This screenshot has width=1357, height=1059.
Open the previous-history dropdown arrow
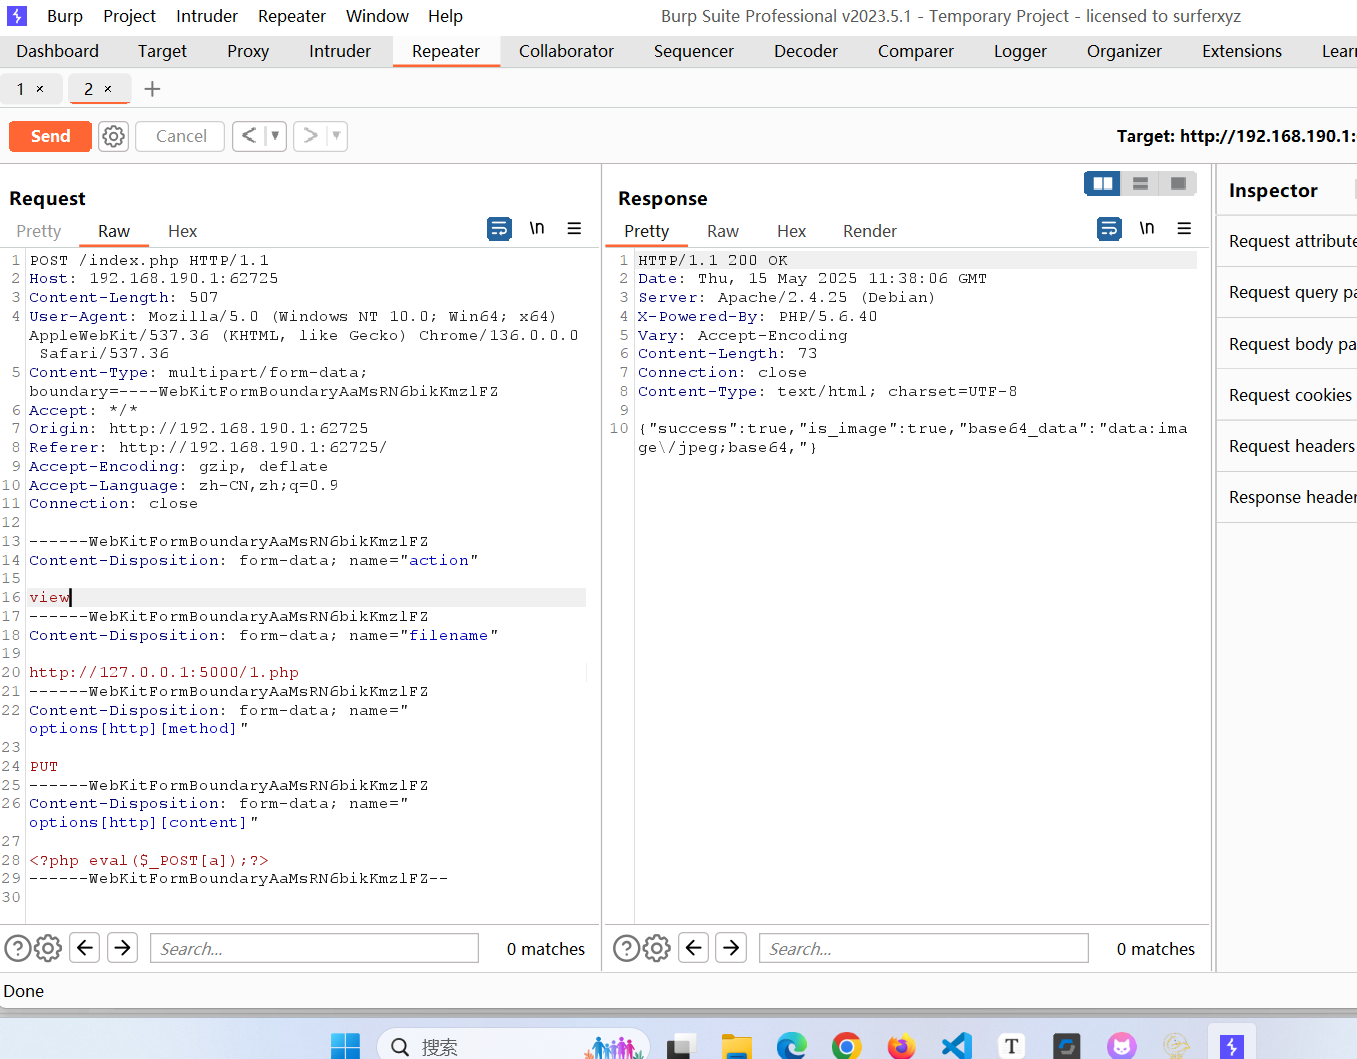click(275, 135)
